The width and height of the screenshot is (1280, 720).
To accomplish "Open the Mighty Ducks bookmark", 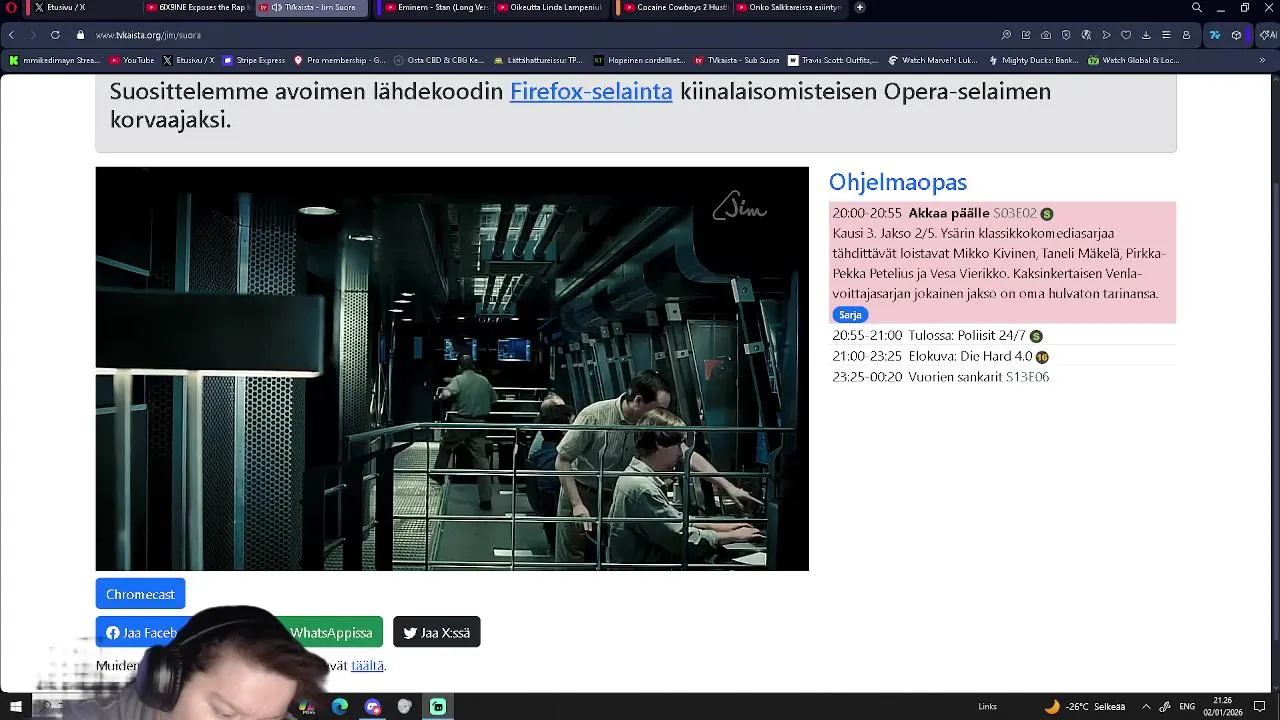I will pyautogui.click(x=1033, y=60).
